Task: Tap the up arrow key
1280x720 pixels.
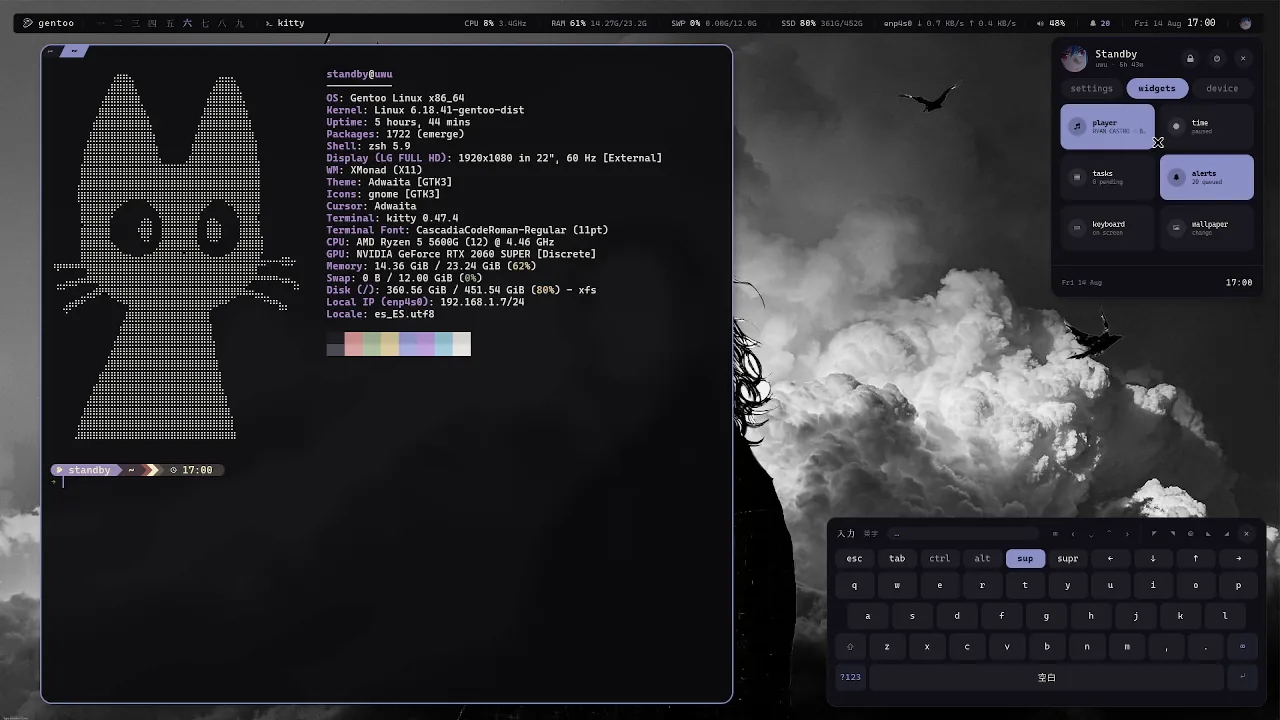Action: pyautogui.click(x=1196, y=559)
